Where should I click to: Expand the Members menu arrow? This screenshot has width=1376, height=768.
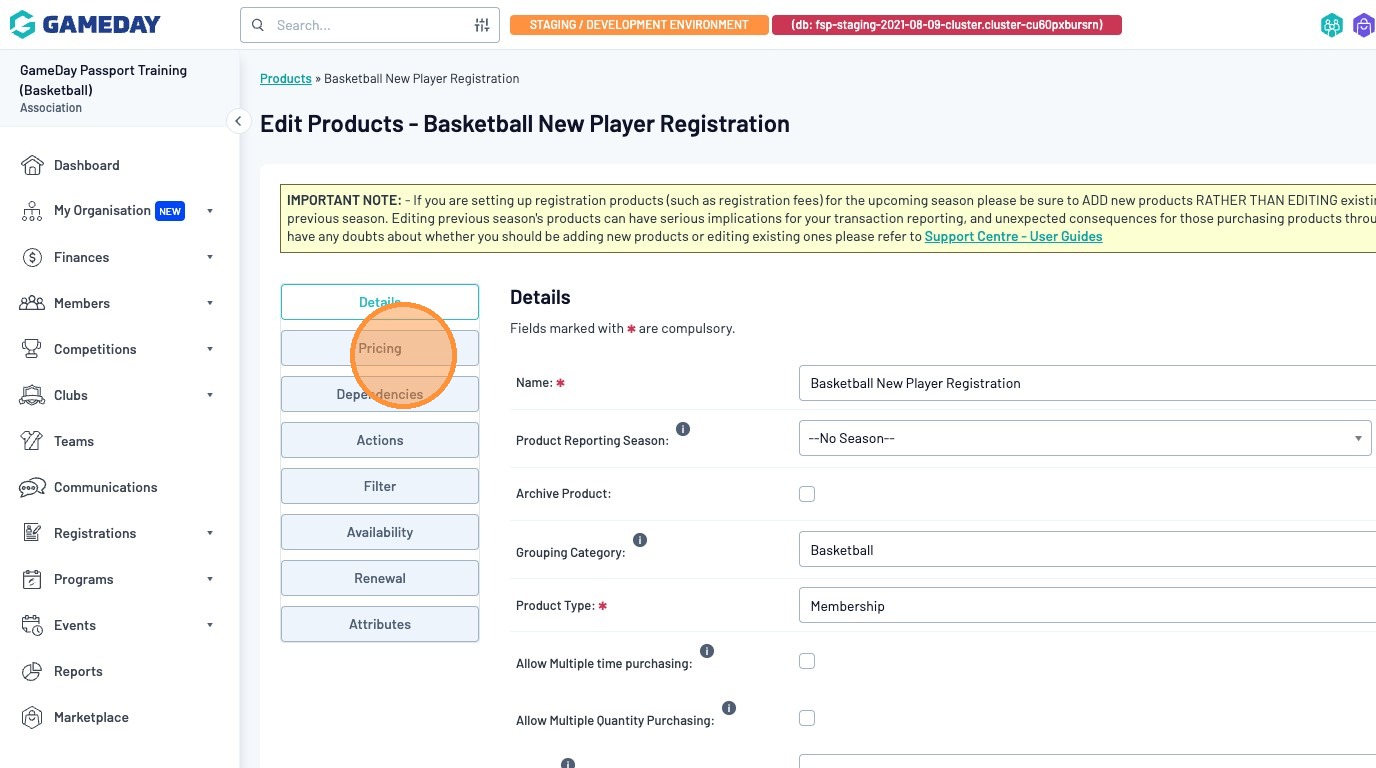pos(210,303)
